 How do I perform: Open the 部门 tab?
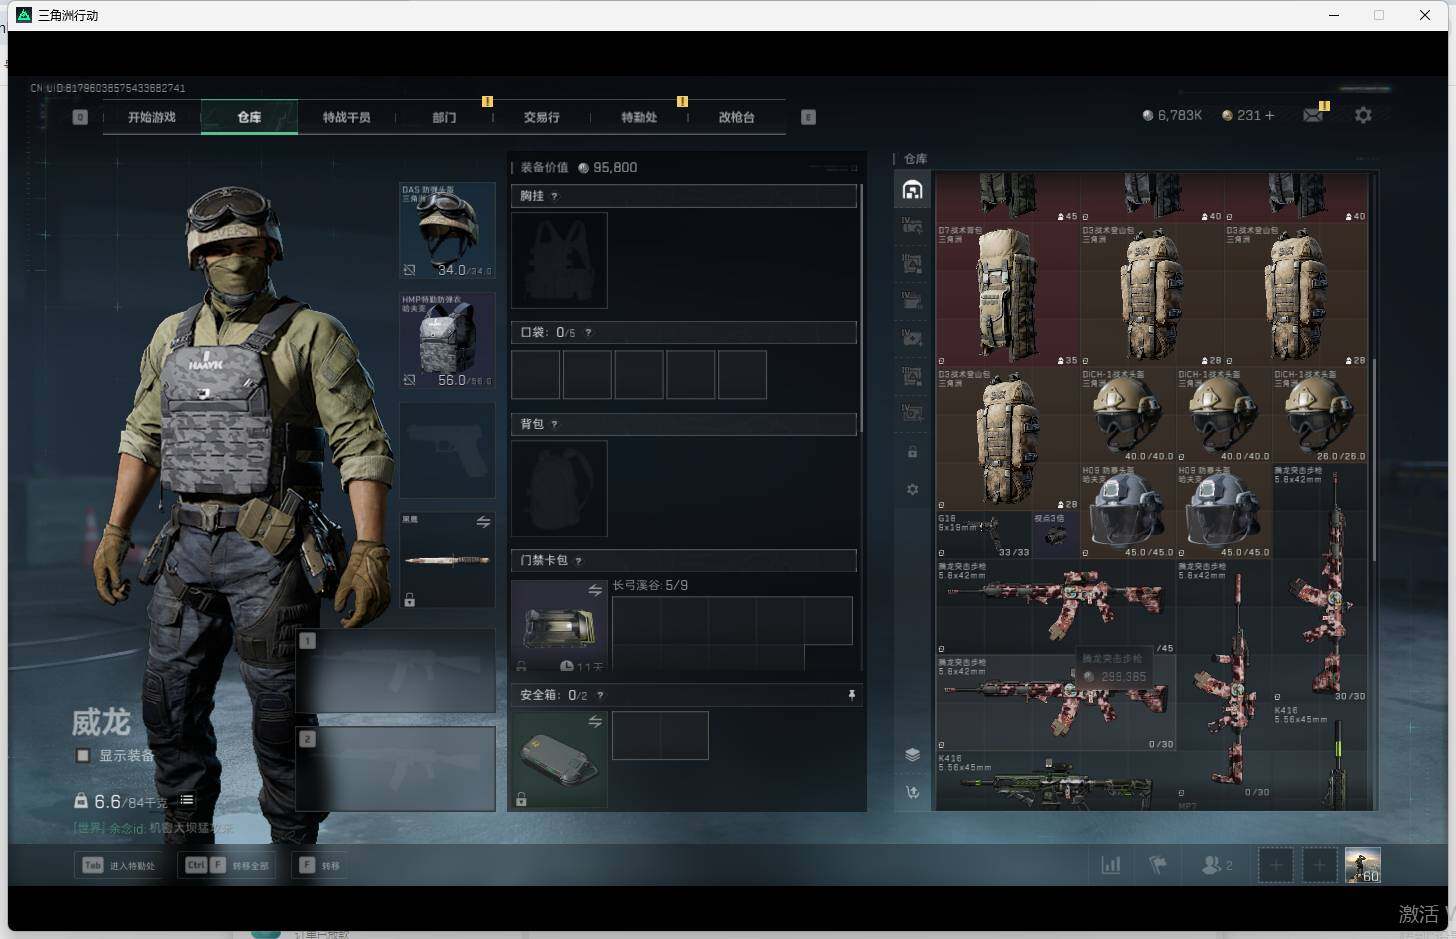point(444,117)
